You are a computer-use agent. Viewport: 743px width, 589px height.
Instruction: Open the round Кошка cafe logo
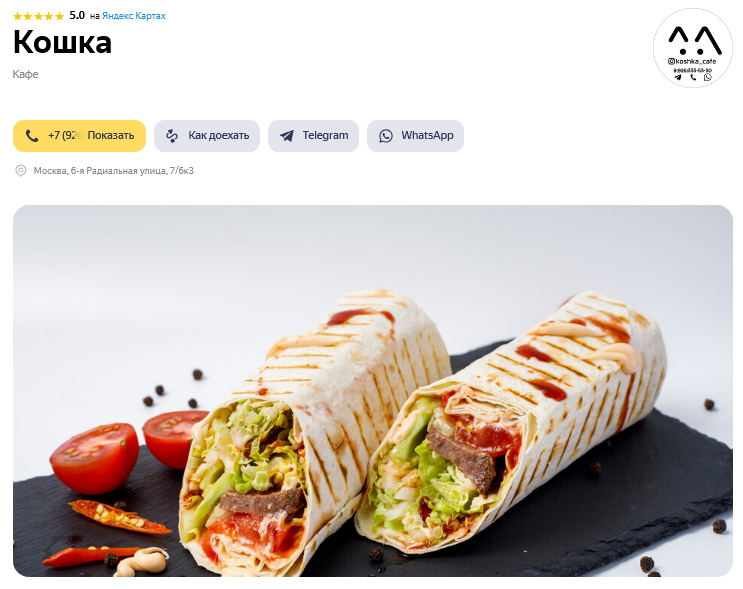(x=693, y=48)
